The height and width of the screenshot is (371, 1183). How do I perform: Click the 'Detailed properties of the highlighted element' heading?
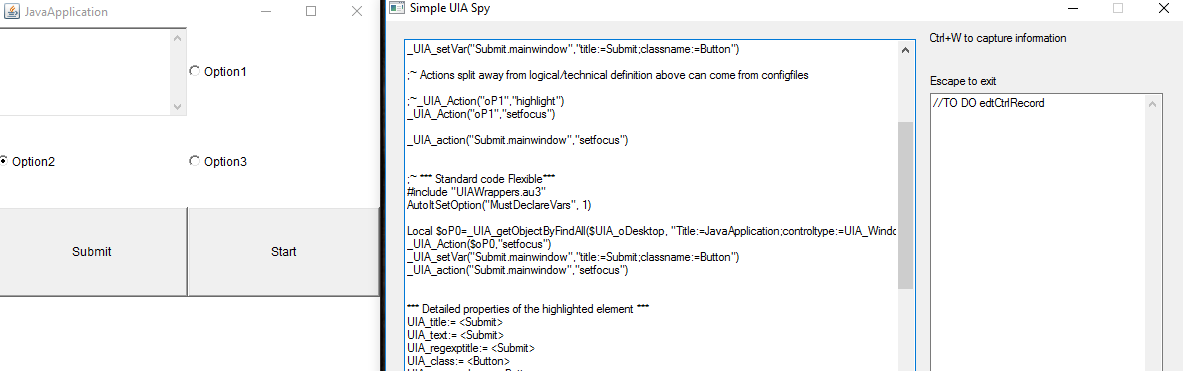click(x=527, y=309)
